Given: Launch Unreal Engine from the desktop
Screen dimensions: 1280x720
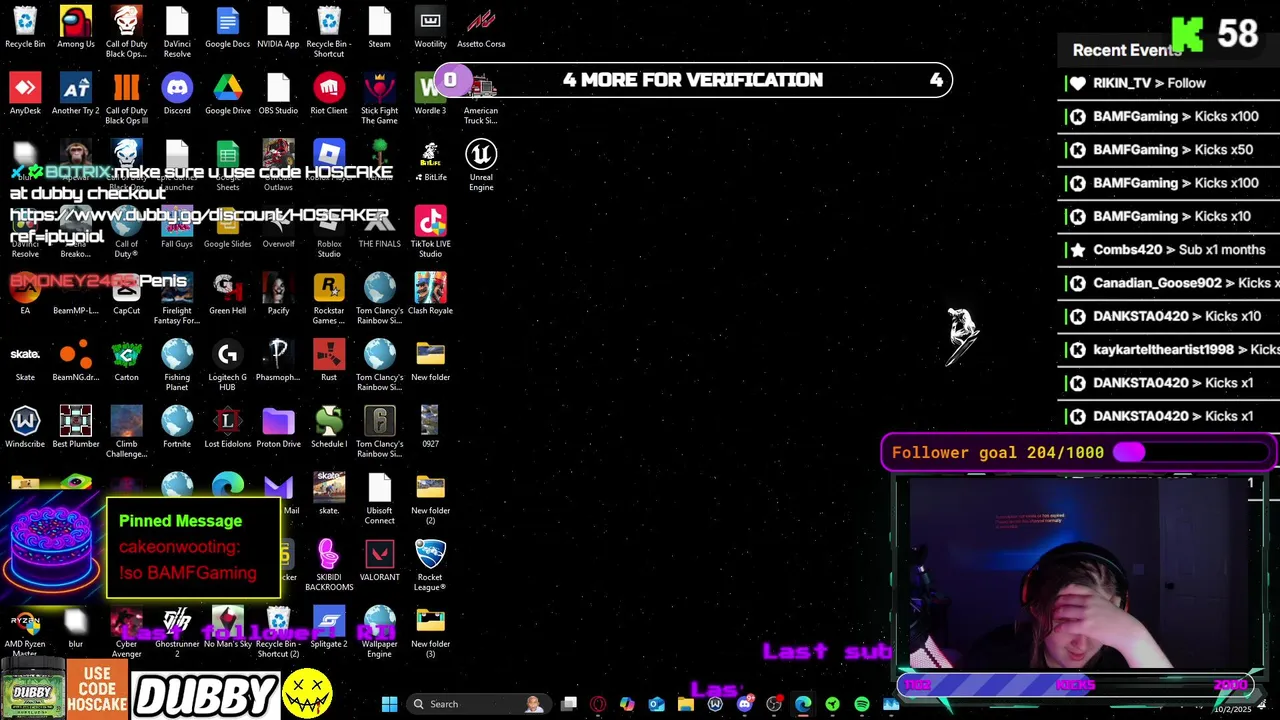Looking at the screenshot, I should (x=481, y=165).
